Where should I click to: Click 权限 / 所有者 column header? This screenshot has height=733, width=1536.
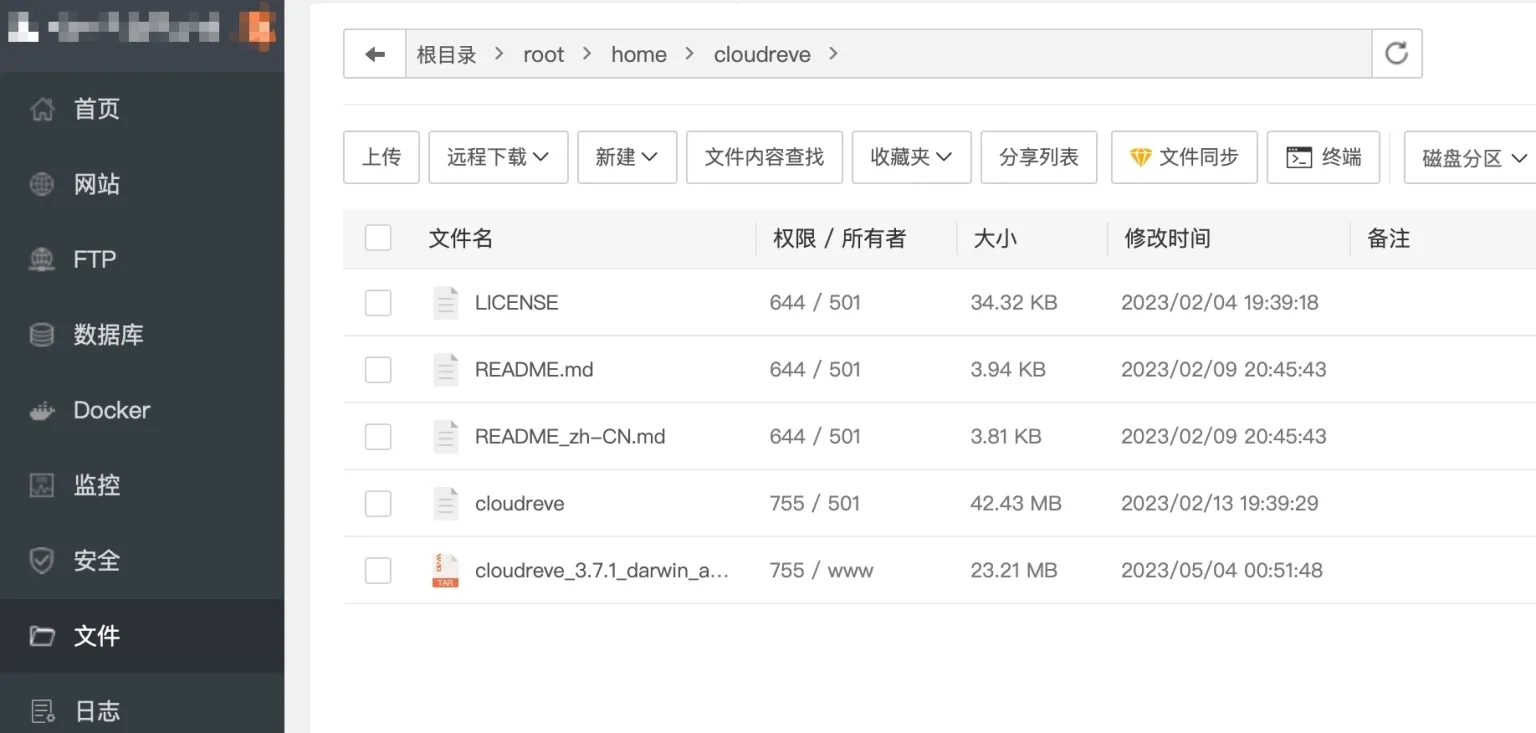click(x=839, y=238)
